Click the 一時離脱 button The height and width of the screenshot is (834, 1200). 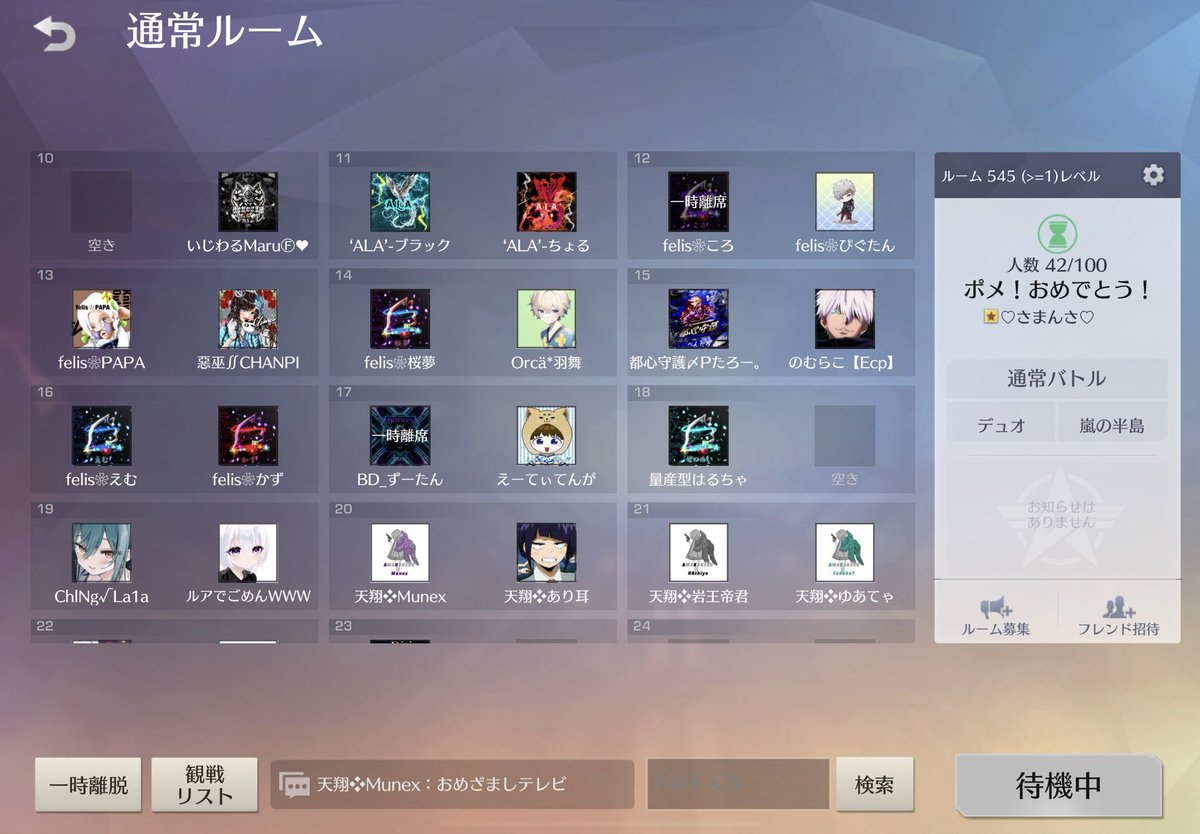(x=89, y=785)
